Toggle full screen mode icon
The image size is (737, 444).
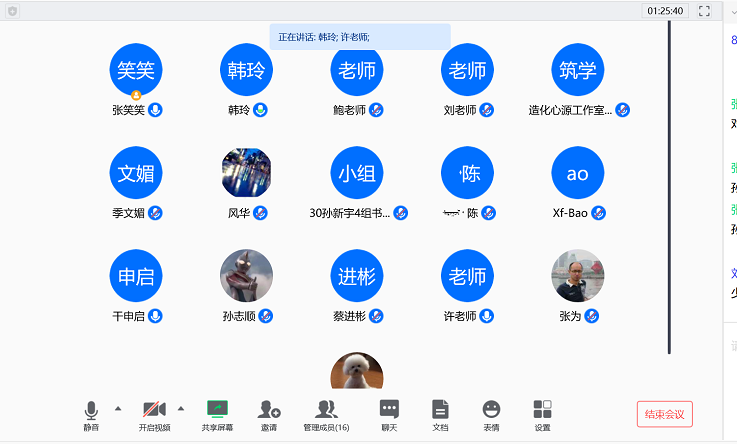[704, 11]
